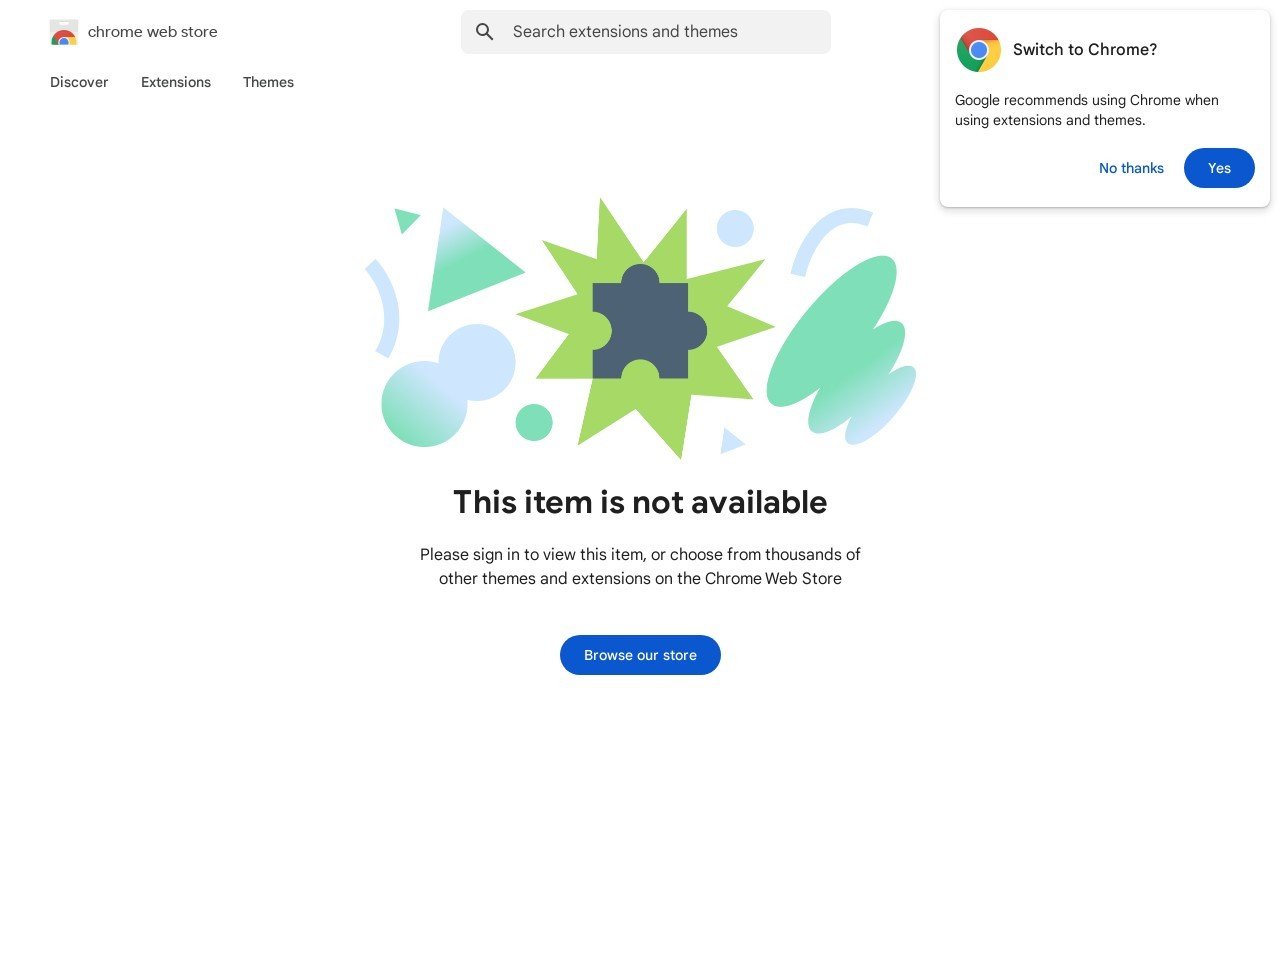Click the "chrome web store" title text
1280x960 pixels.
pos(153,32)
